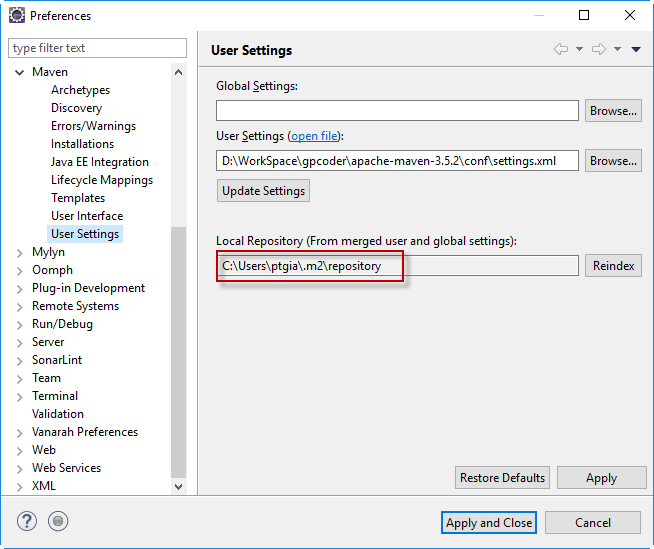Click the forward navigation arrow icon
The image size is (654, 549).
(599, 49)
